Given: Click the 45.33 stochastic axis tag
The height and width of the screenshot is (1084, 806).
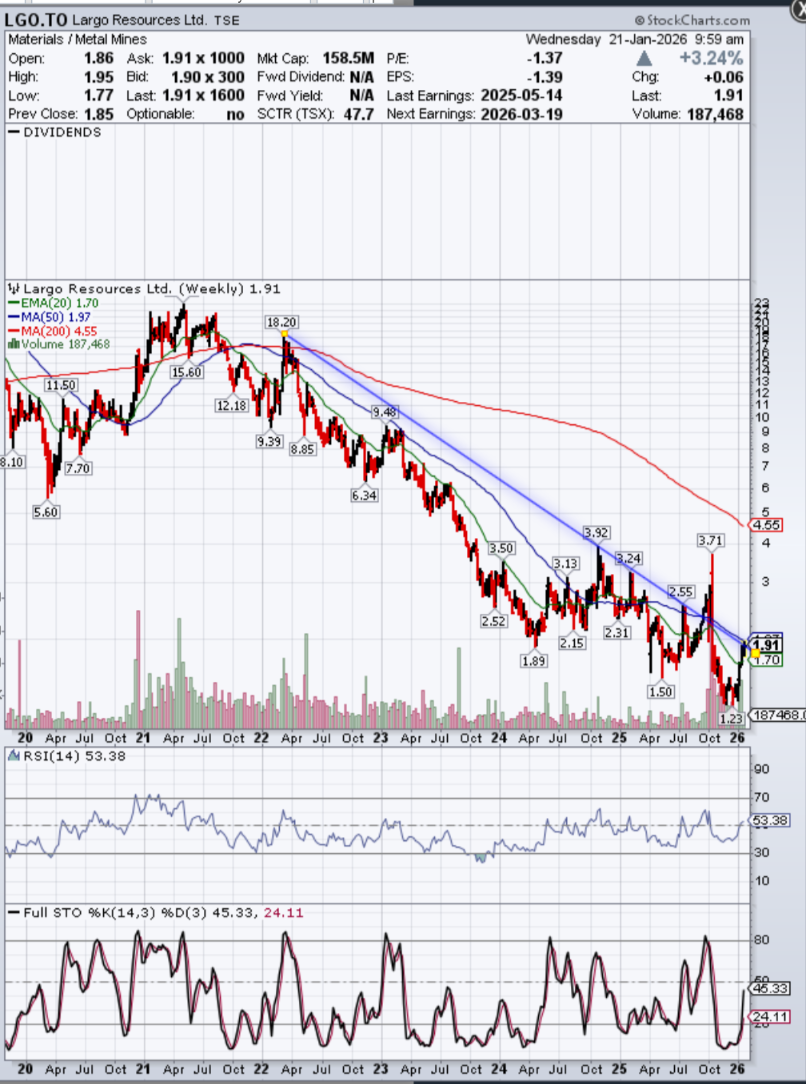Looking at the screenshot, I should 770,989.
